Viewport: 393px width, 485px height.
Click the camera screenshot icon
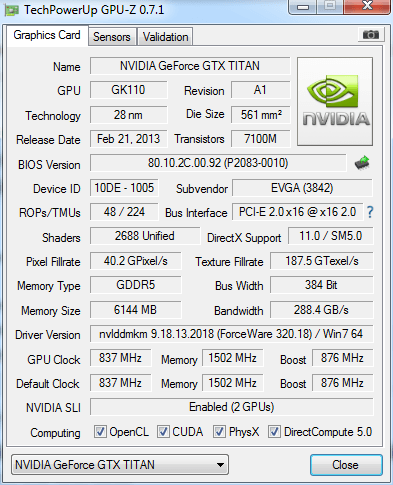coord(371,34)
